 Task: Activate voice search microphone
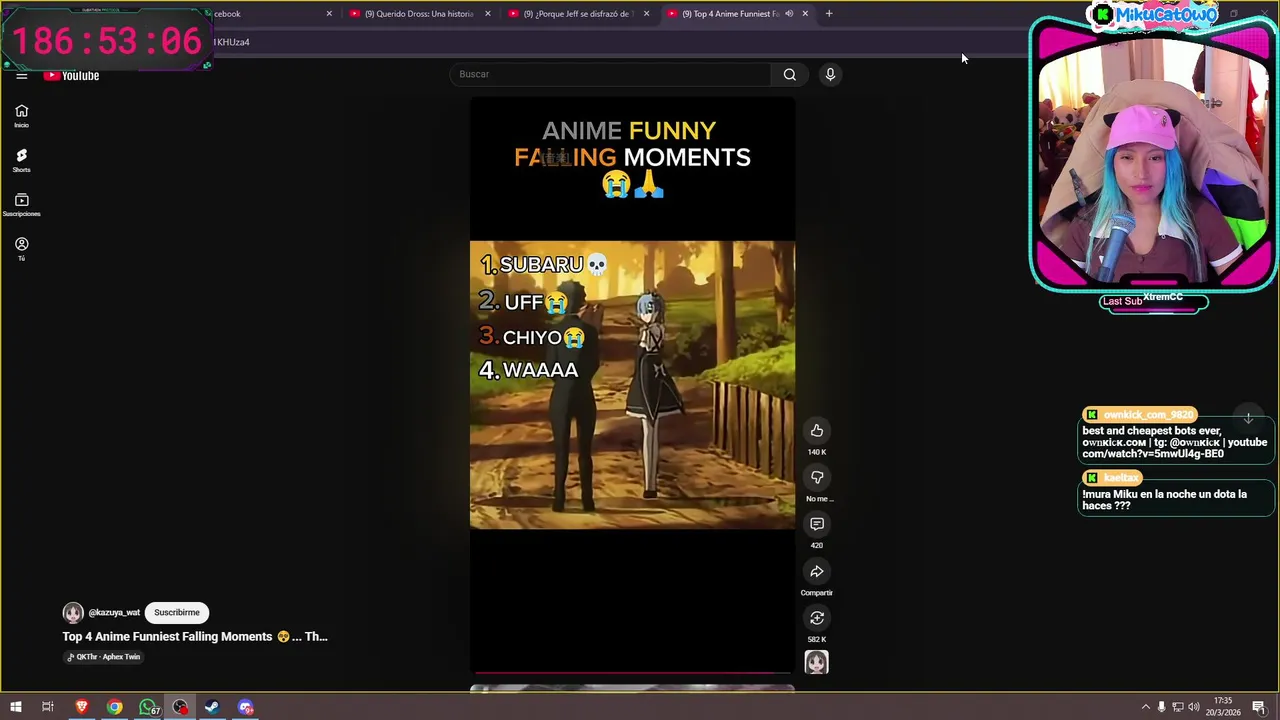[830, 74]
